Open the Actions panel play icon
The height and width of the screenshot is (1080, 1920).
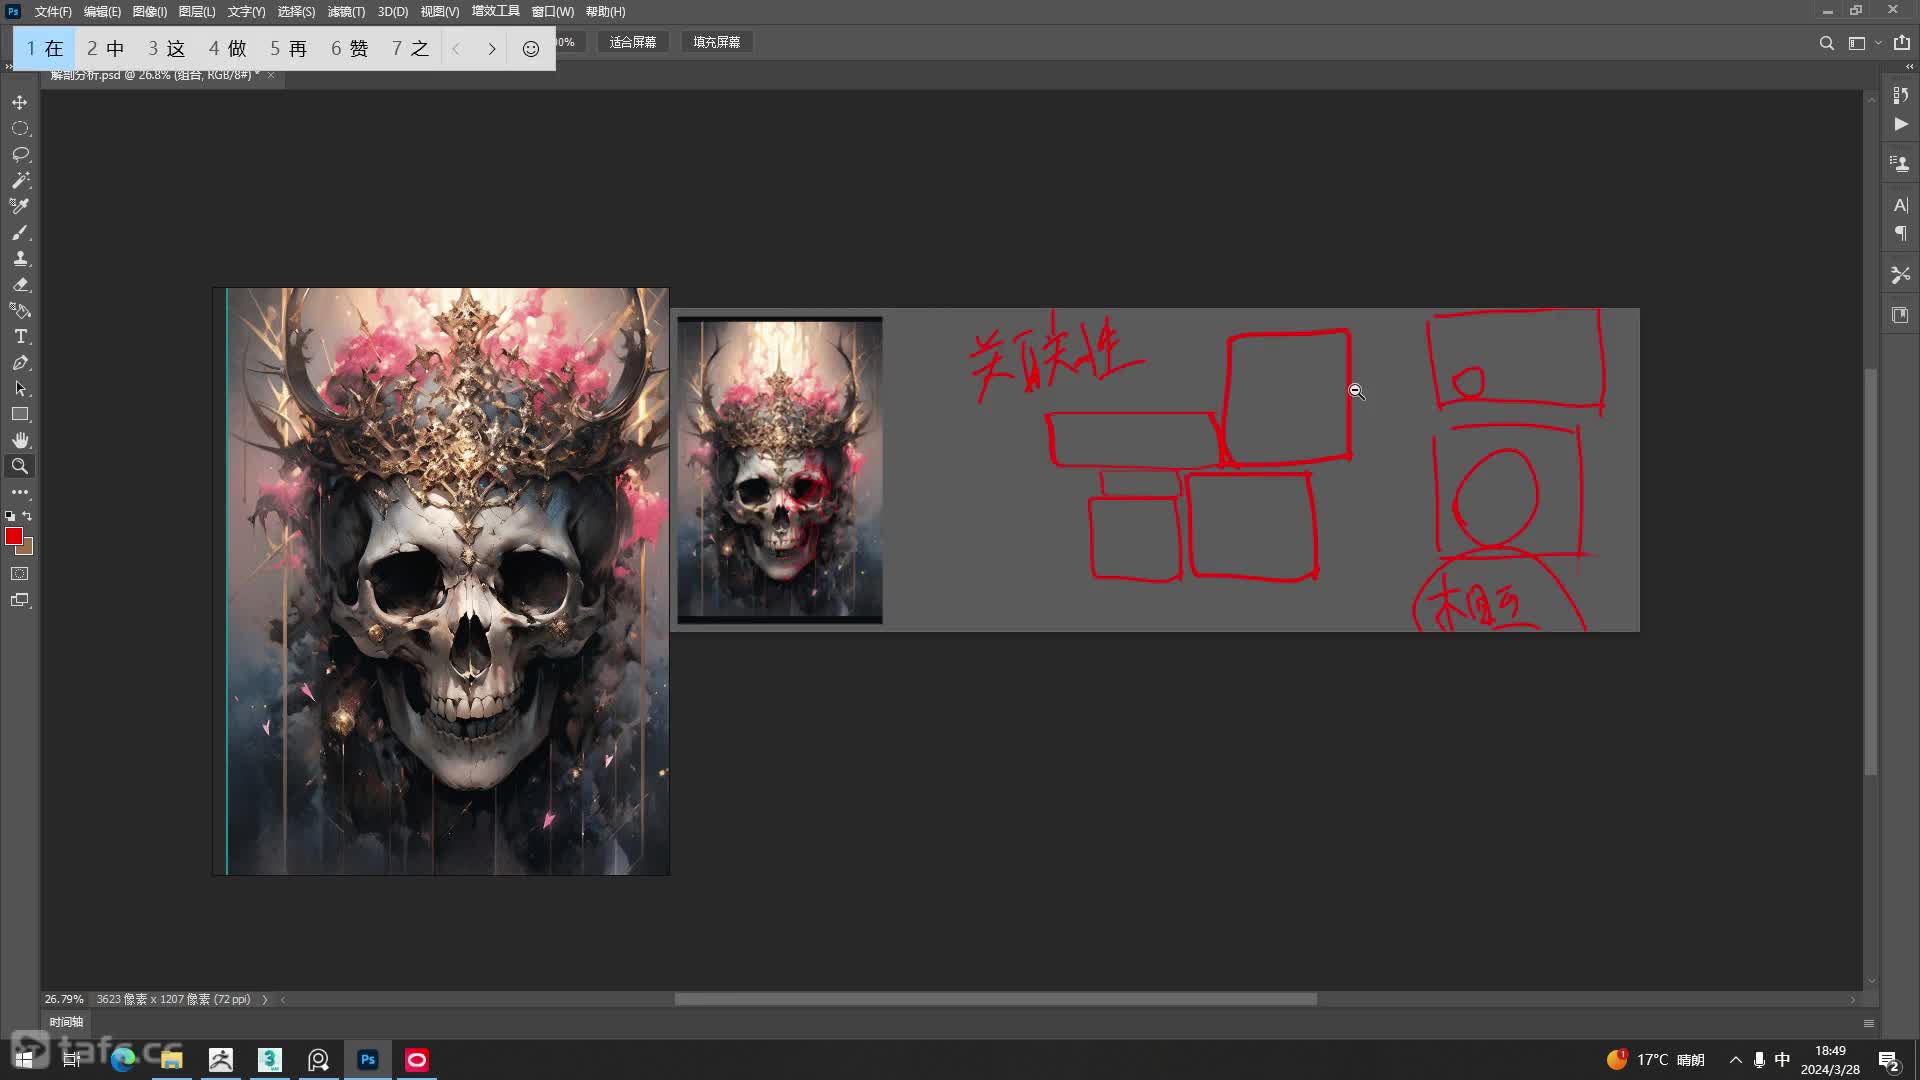[x=1900, y=124]
